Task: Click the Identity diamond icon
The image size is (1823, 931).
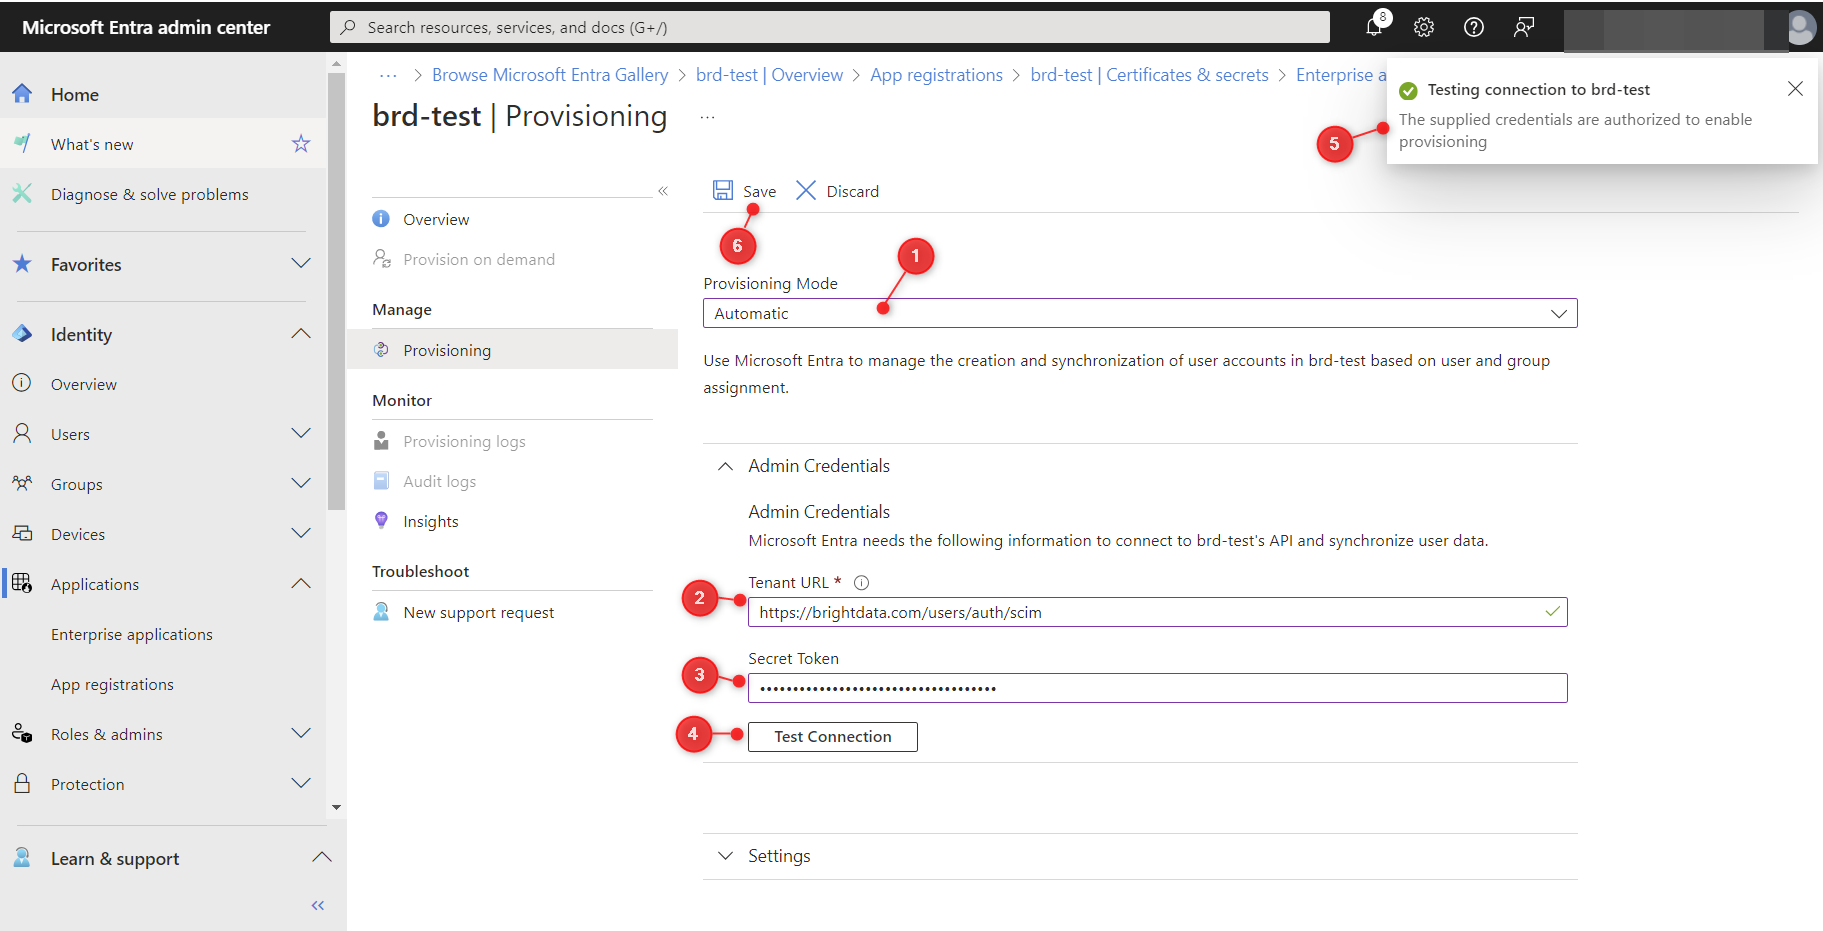Action: coord(22,334)
